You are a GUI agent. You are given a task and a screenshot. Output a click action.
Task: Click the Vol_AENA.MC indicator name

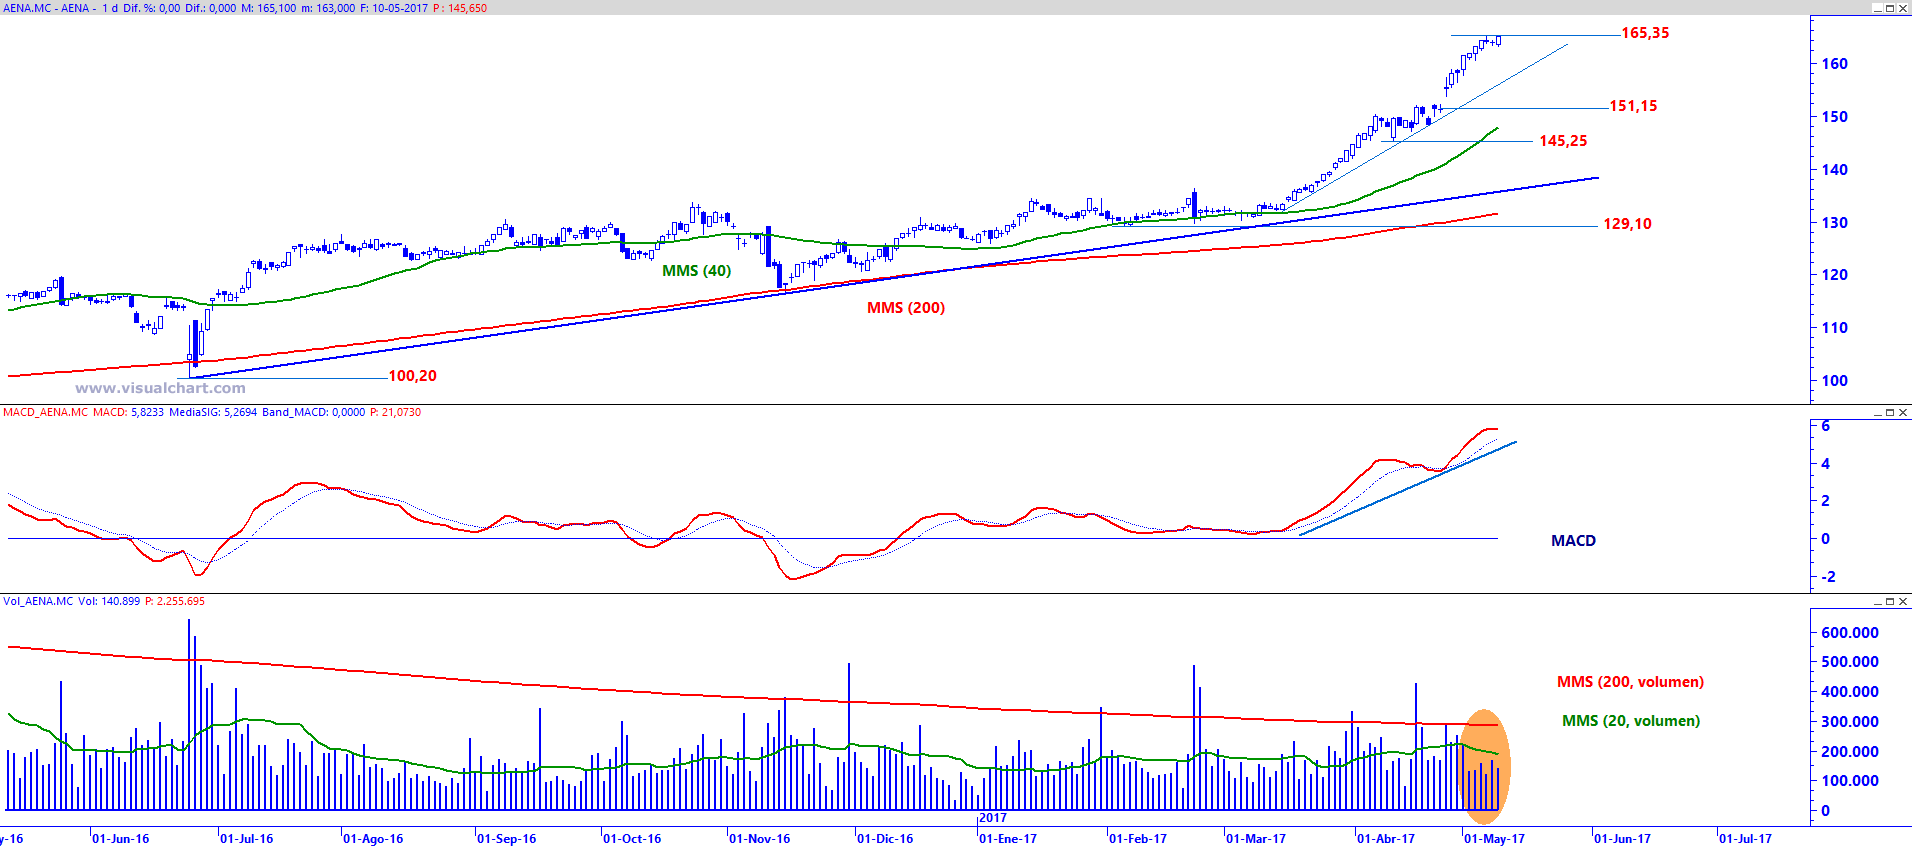tap(38, 601)
